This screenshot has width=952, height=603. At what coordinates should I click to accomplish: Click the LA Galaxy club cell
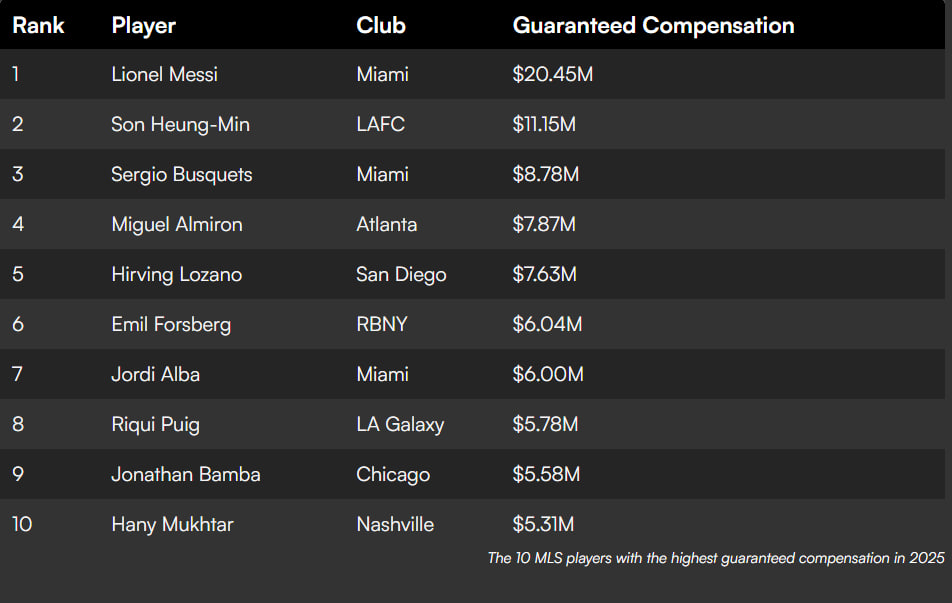point(400,425)
